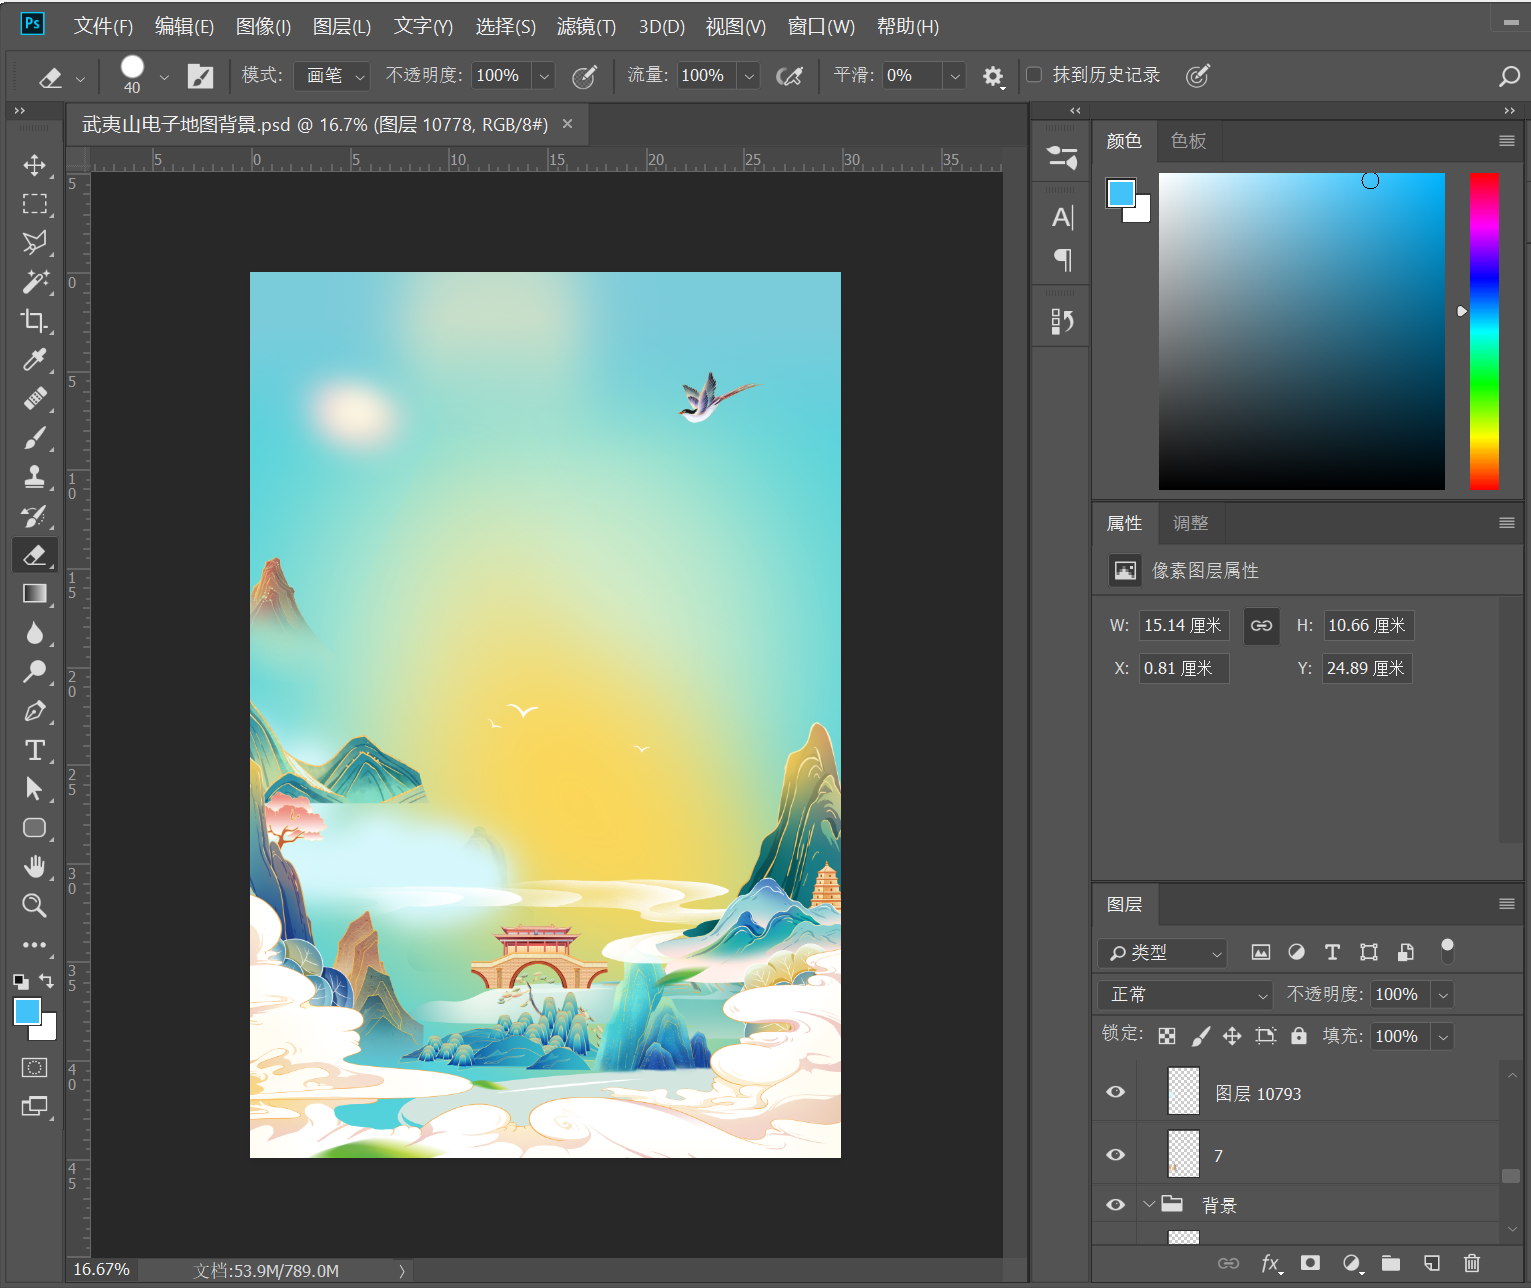This screenshot has width=1531, height=1288.
Task: Enable 抹到历史记录 checkbox
Action: click(x=1035, y=75)
